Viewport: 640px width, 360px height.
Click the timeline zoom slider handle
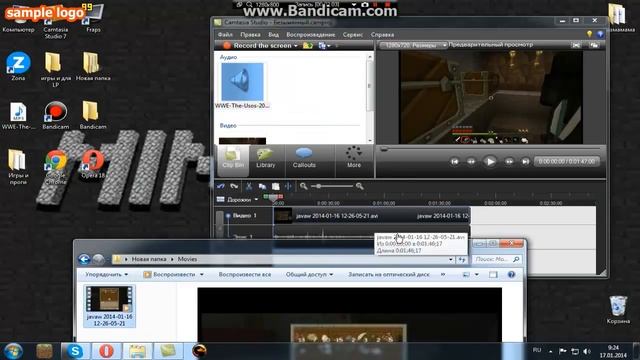318,186
